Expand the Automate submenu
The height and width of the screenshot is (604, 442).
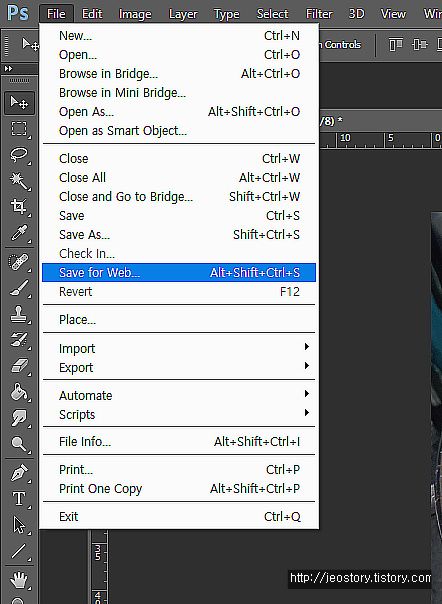(179, 396)
